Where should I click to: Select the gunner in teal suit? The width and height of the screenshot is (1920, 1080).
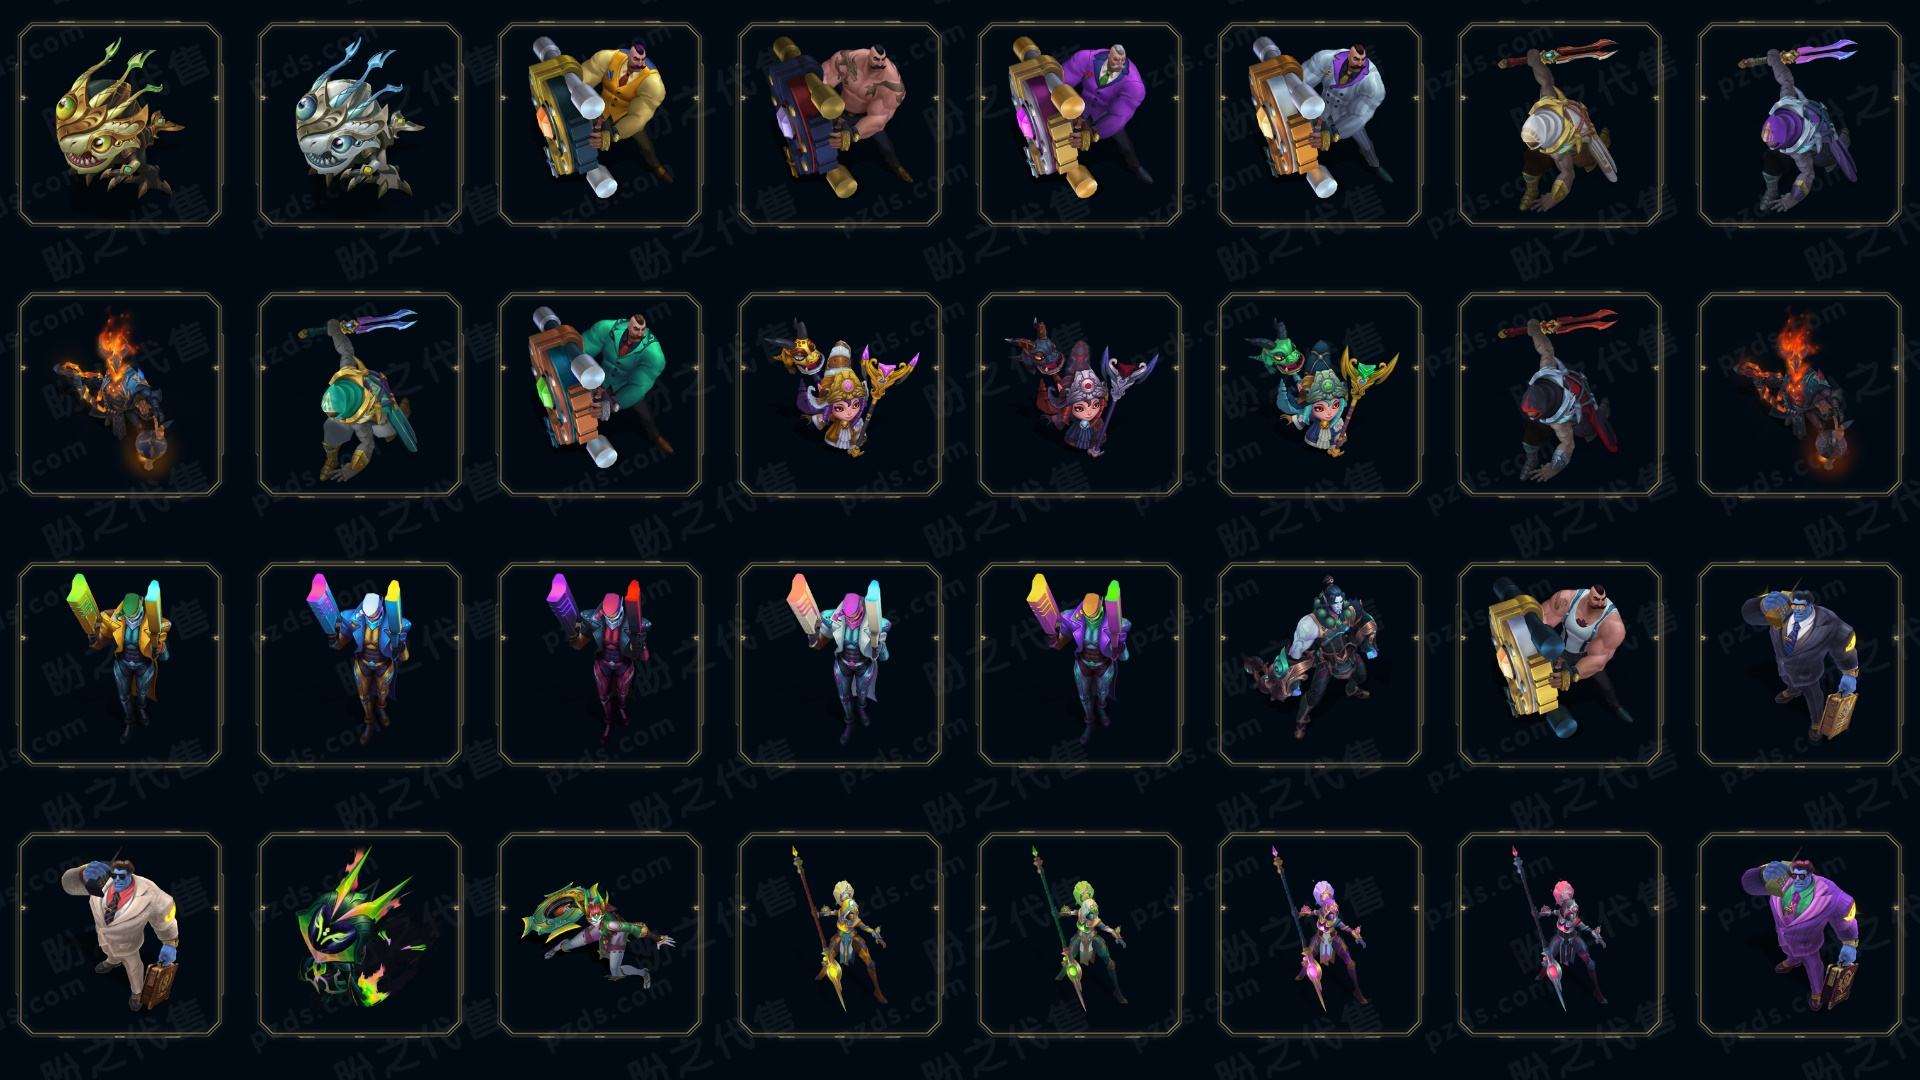600,394
